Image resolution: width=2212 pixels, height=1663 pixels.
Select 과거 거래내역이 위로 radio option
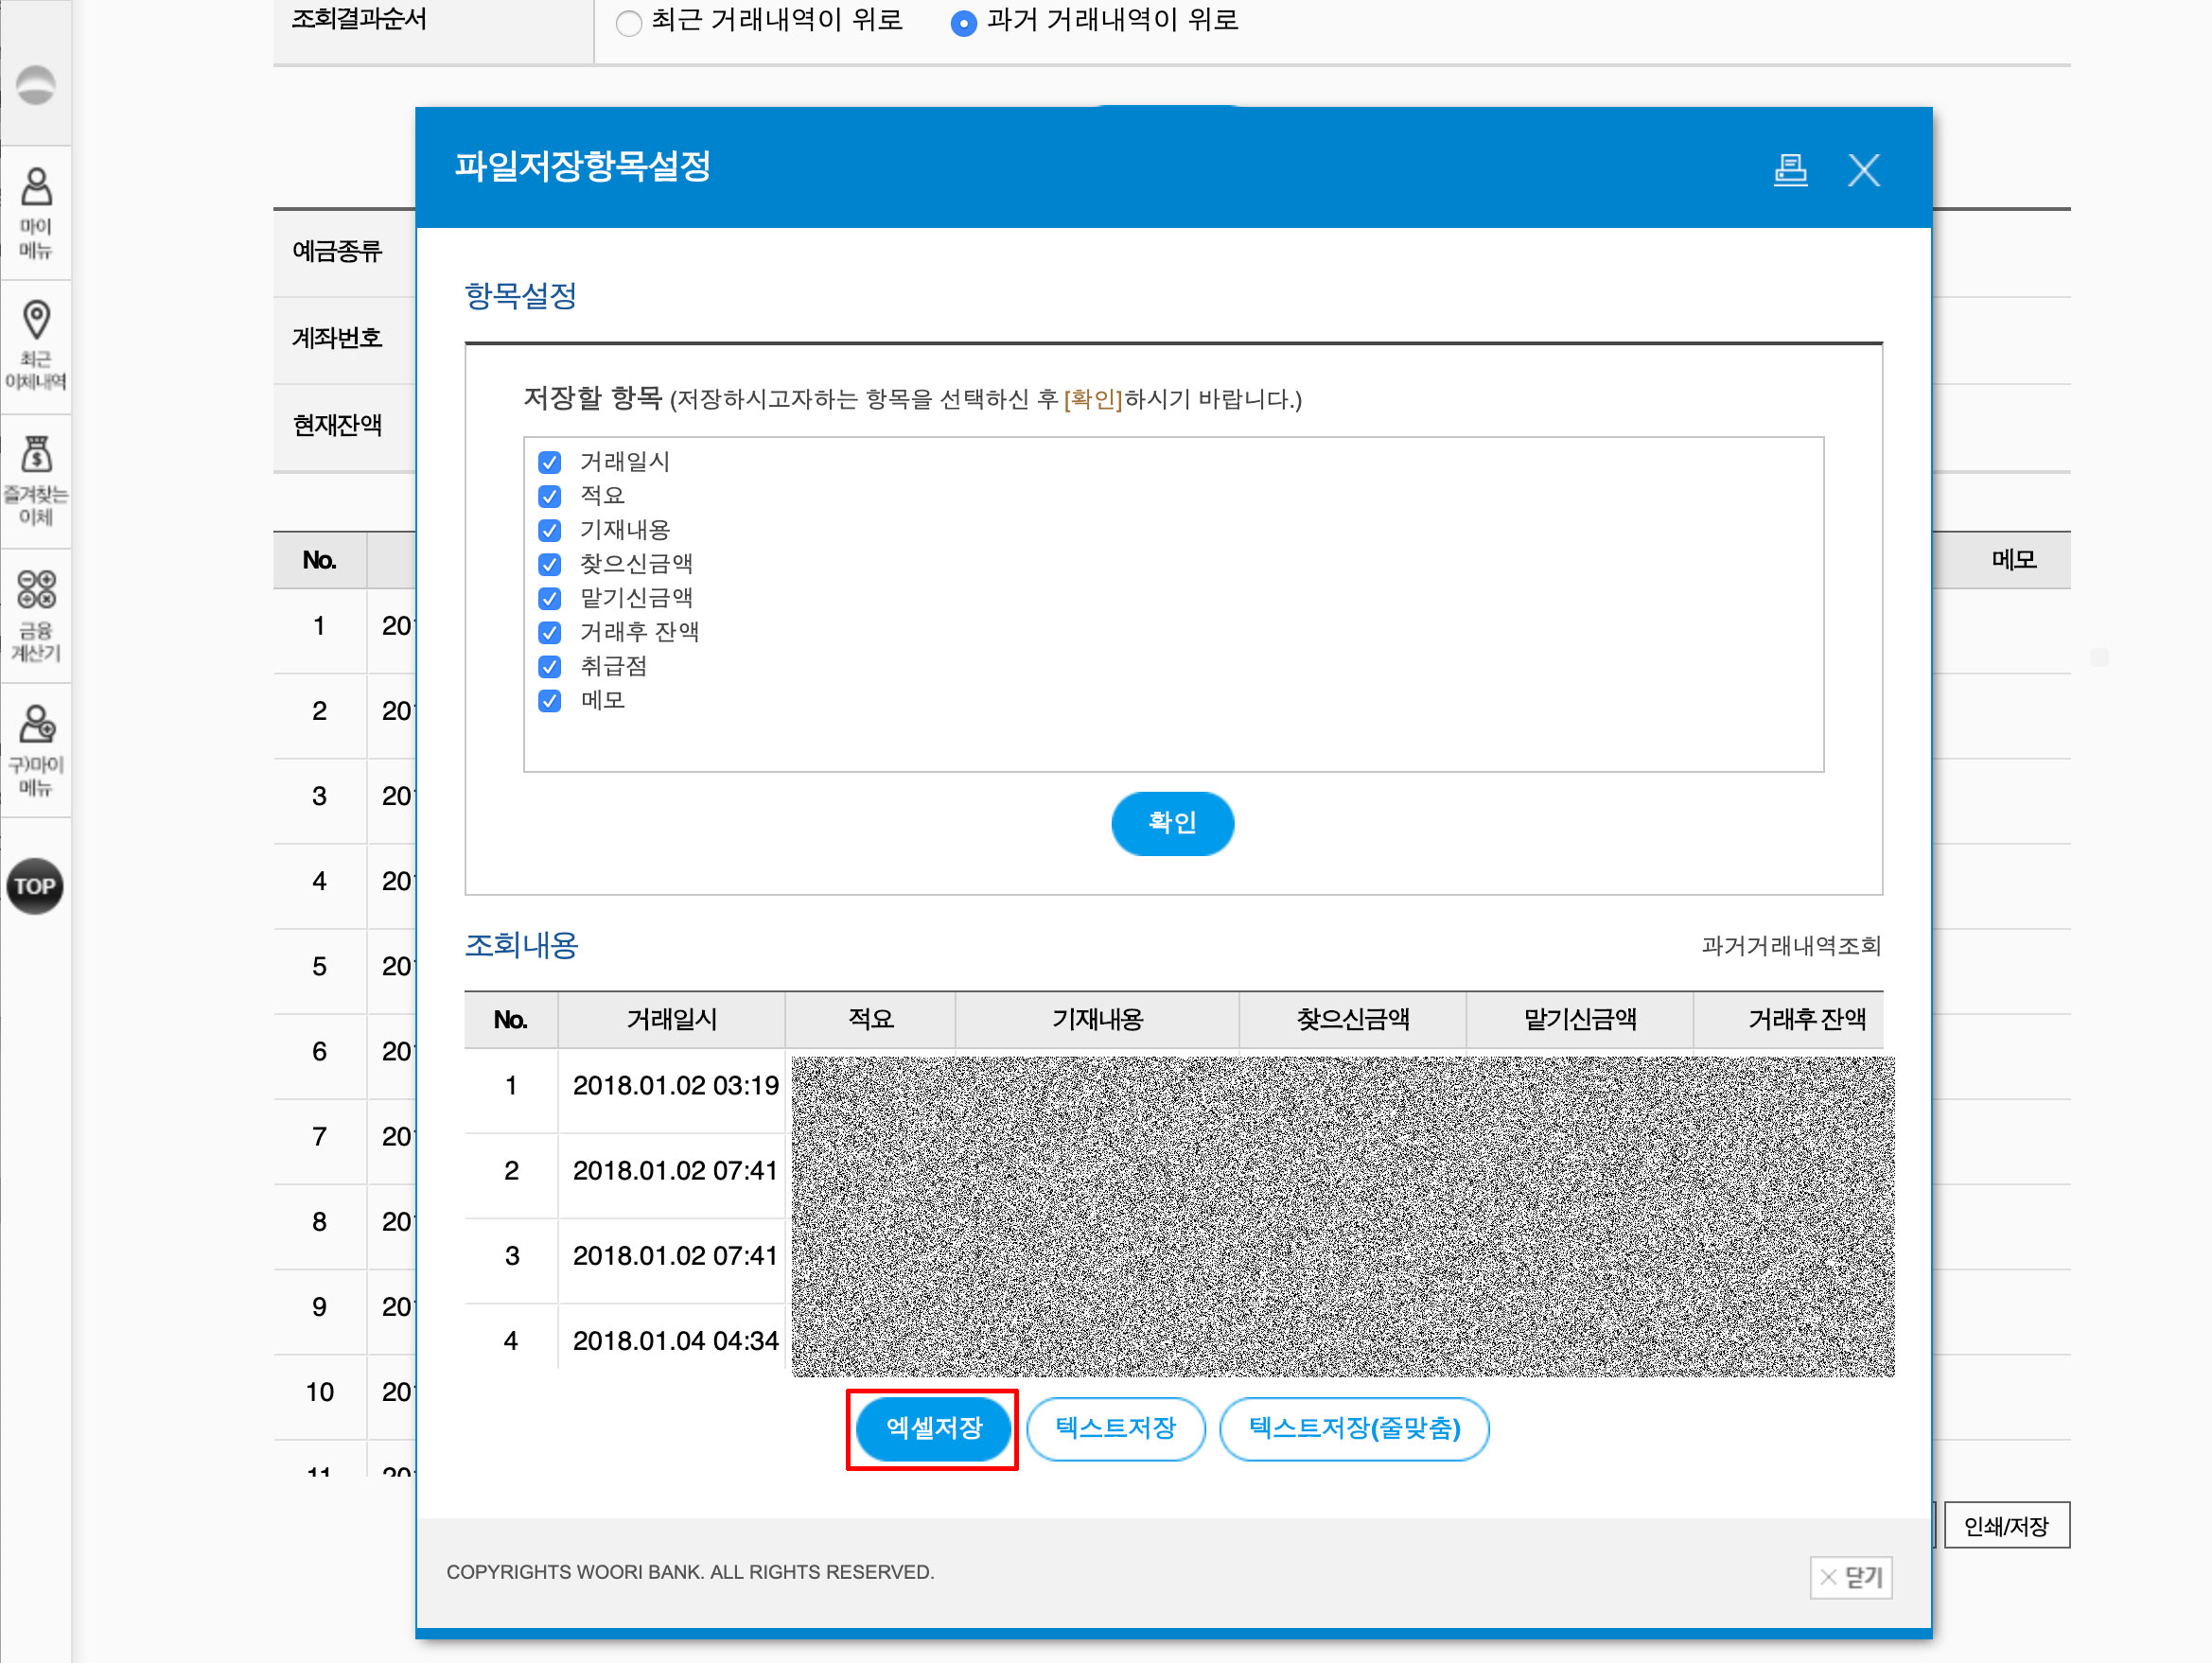click(963, 22)
